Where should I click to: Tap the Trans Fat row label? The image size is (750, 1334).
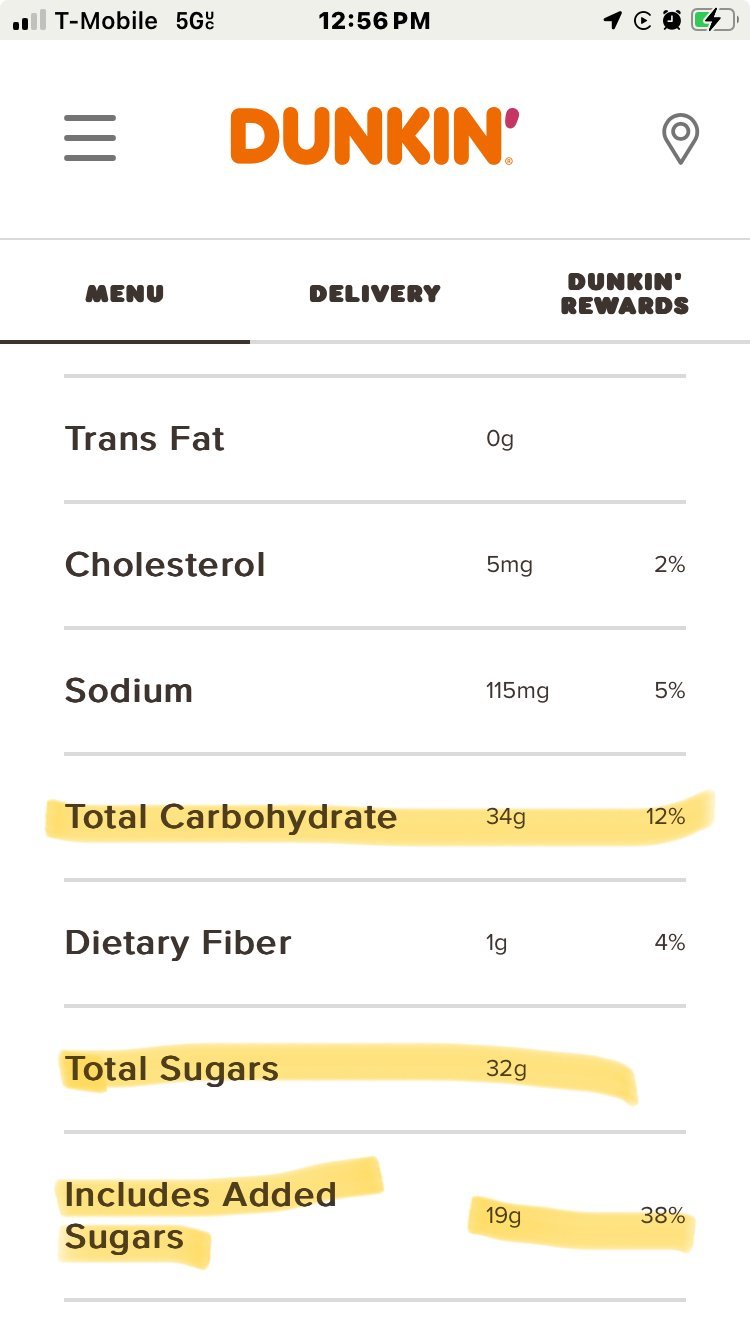click(145, 439)
